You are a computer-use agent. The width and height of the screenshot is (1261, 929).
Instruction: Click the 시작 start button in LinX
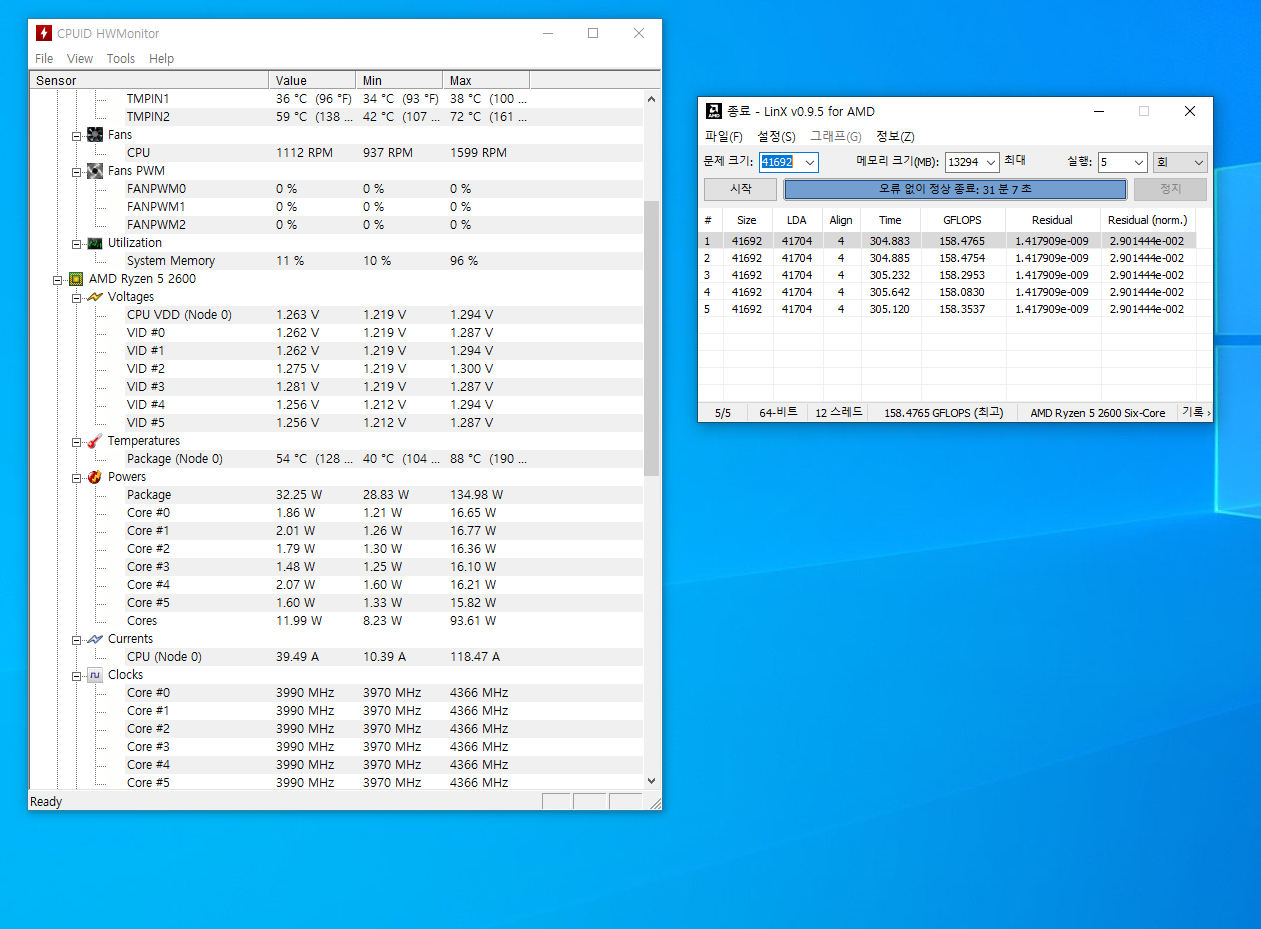[x=740, y=189]
